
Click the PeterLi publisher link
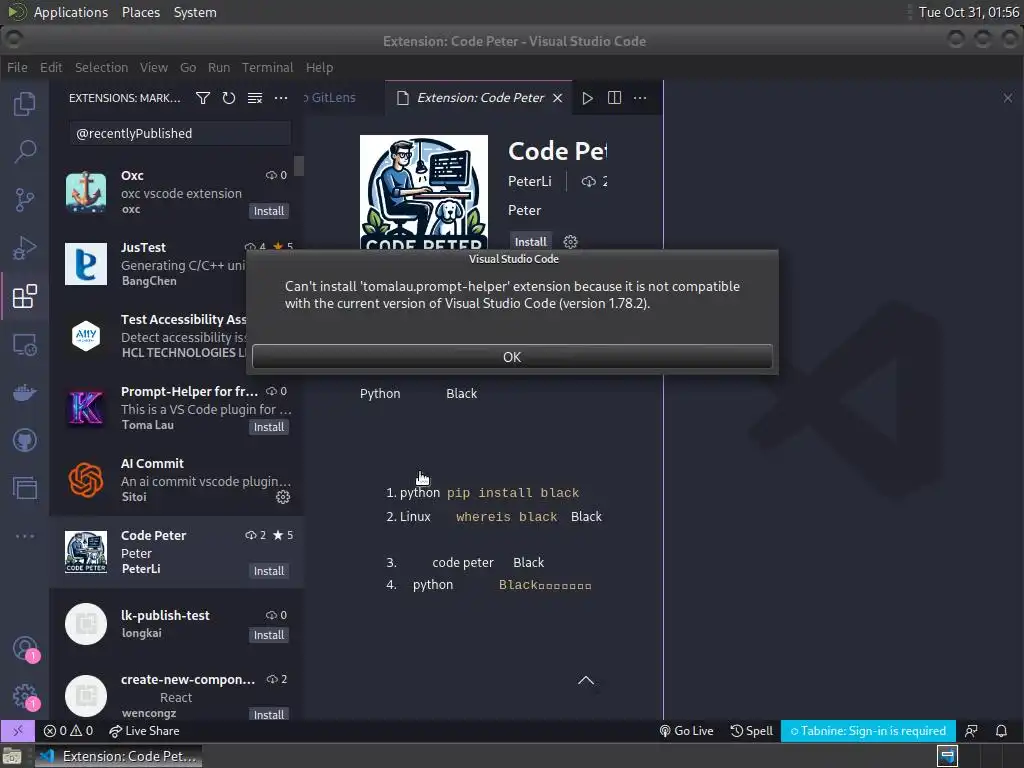pos(530,182)
